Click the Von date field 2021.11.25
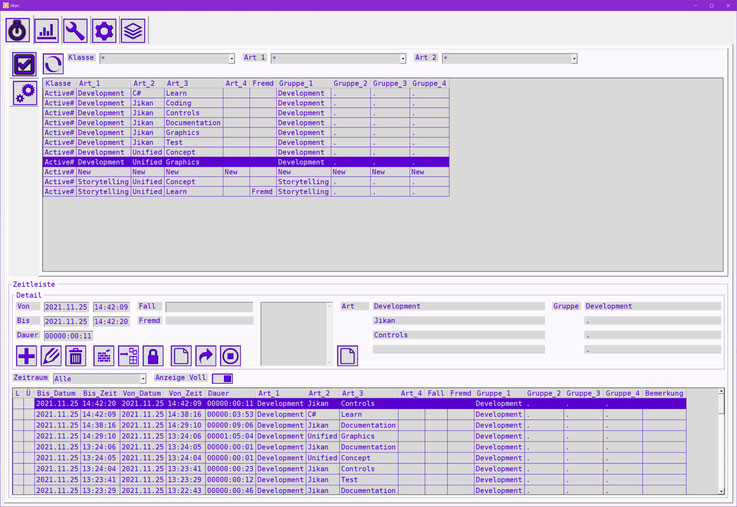The height and width of the screenshot is (507, 737). (x=66, y=307)
